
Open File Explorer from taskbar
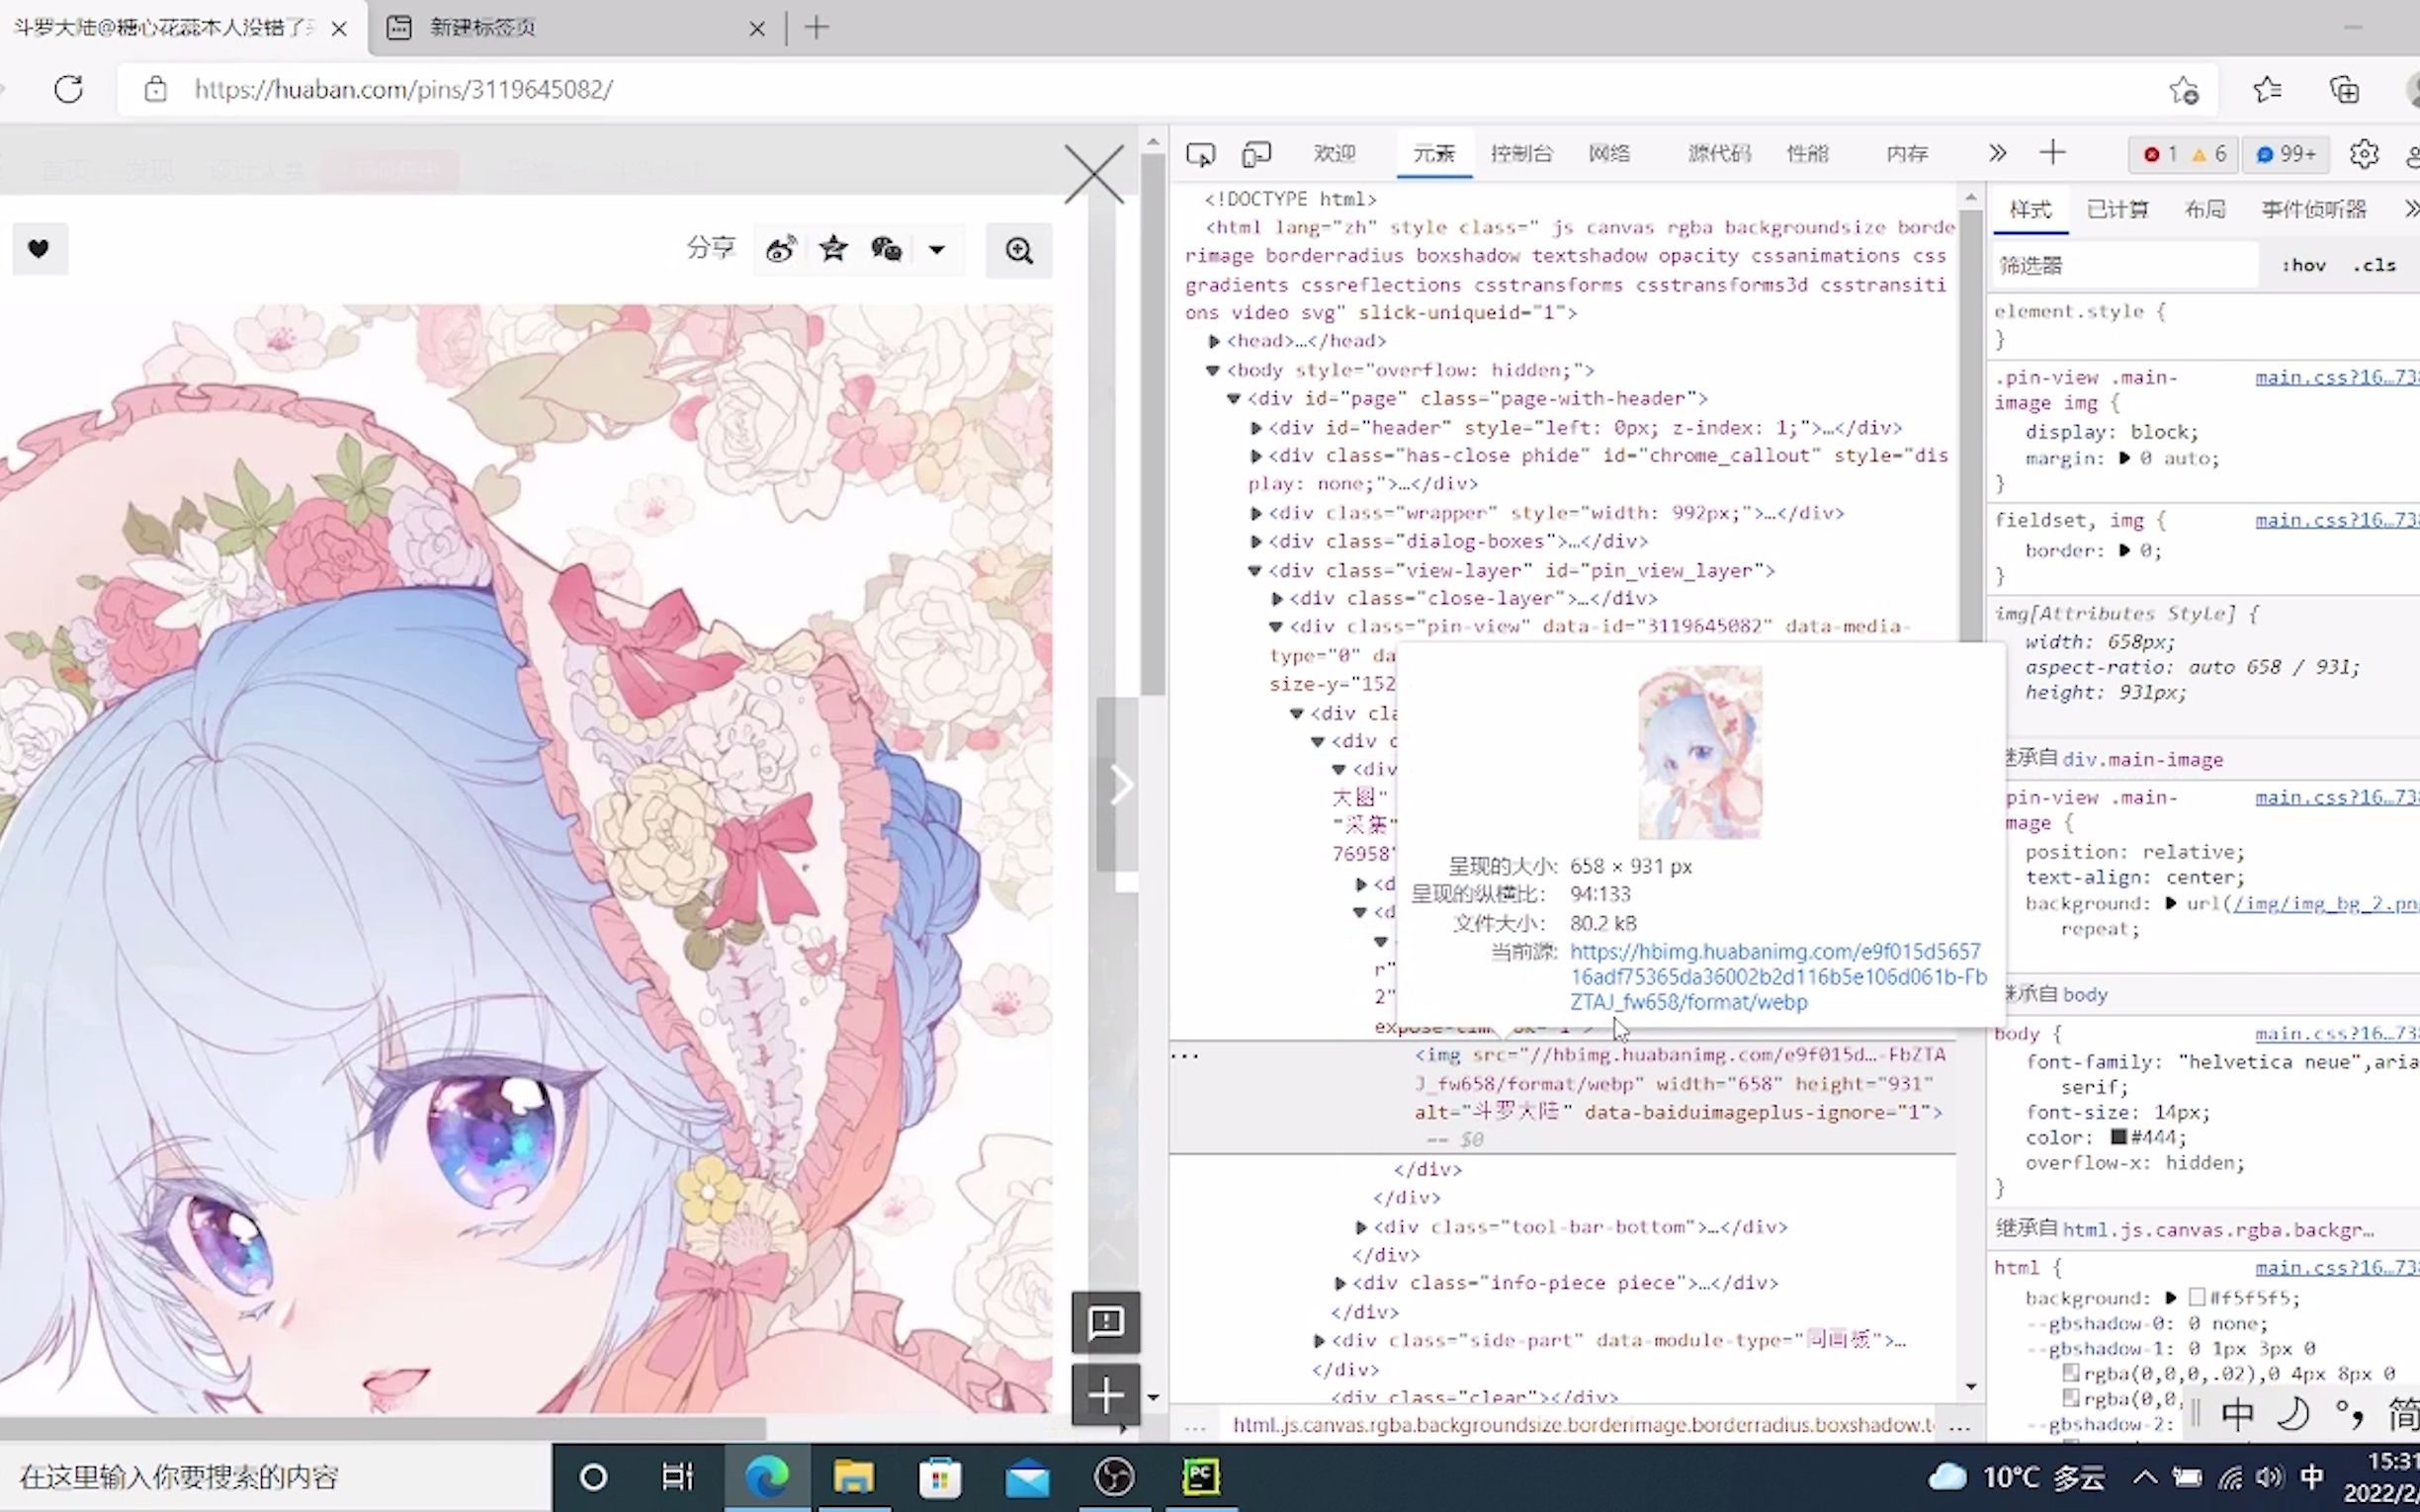853,1476
